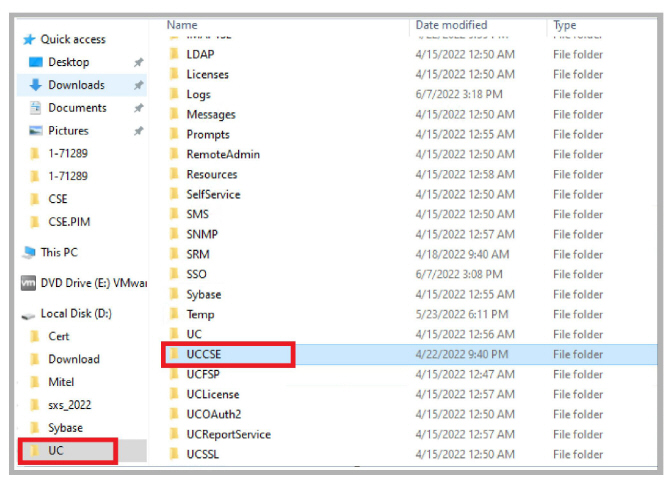Select the SMS folder icon

[x=174, y=214]
